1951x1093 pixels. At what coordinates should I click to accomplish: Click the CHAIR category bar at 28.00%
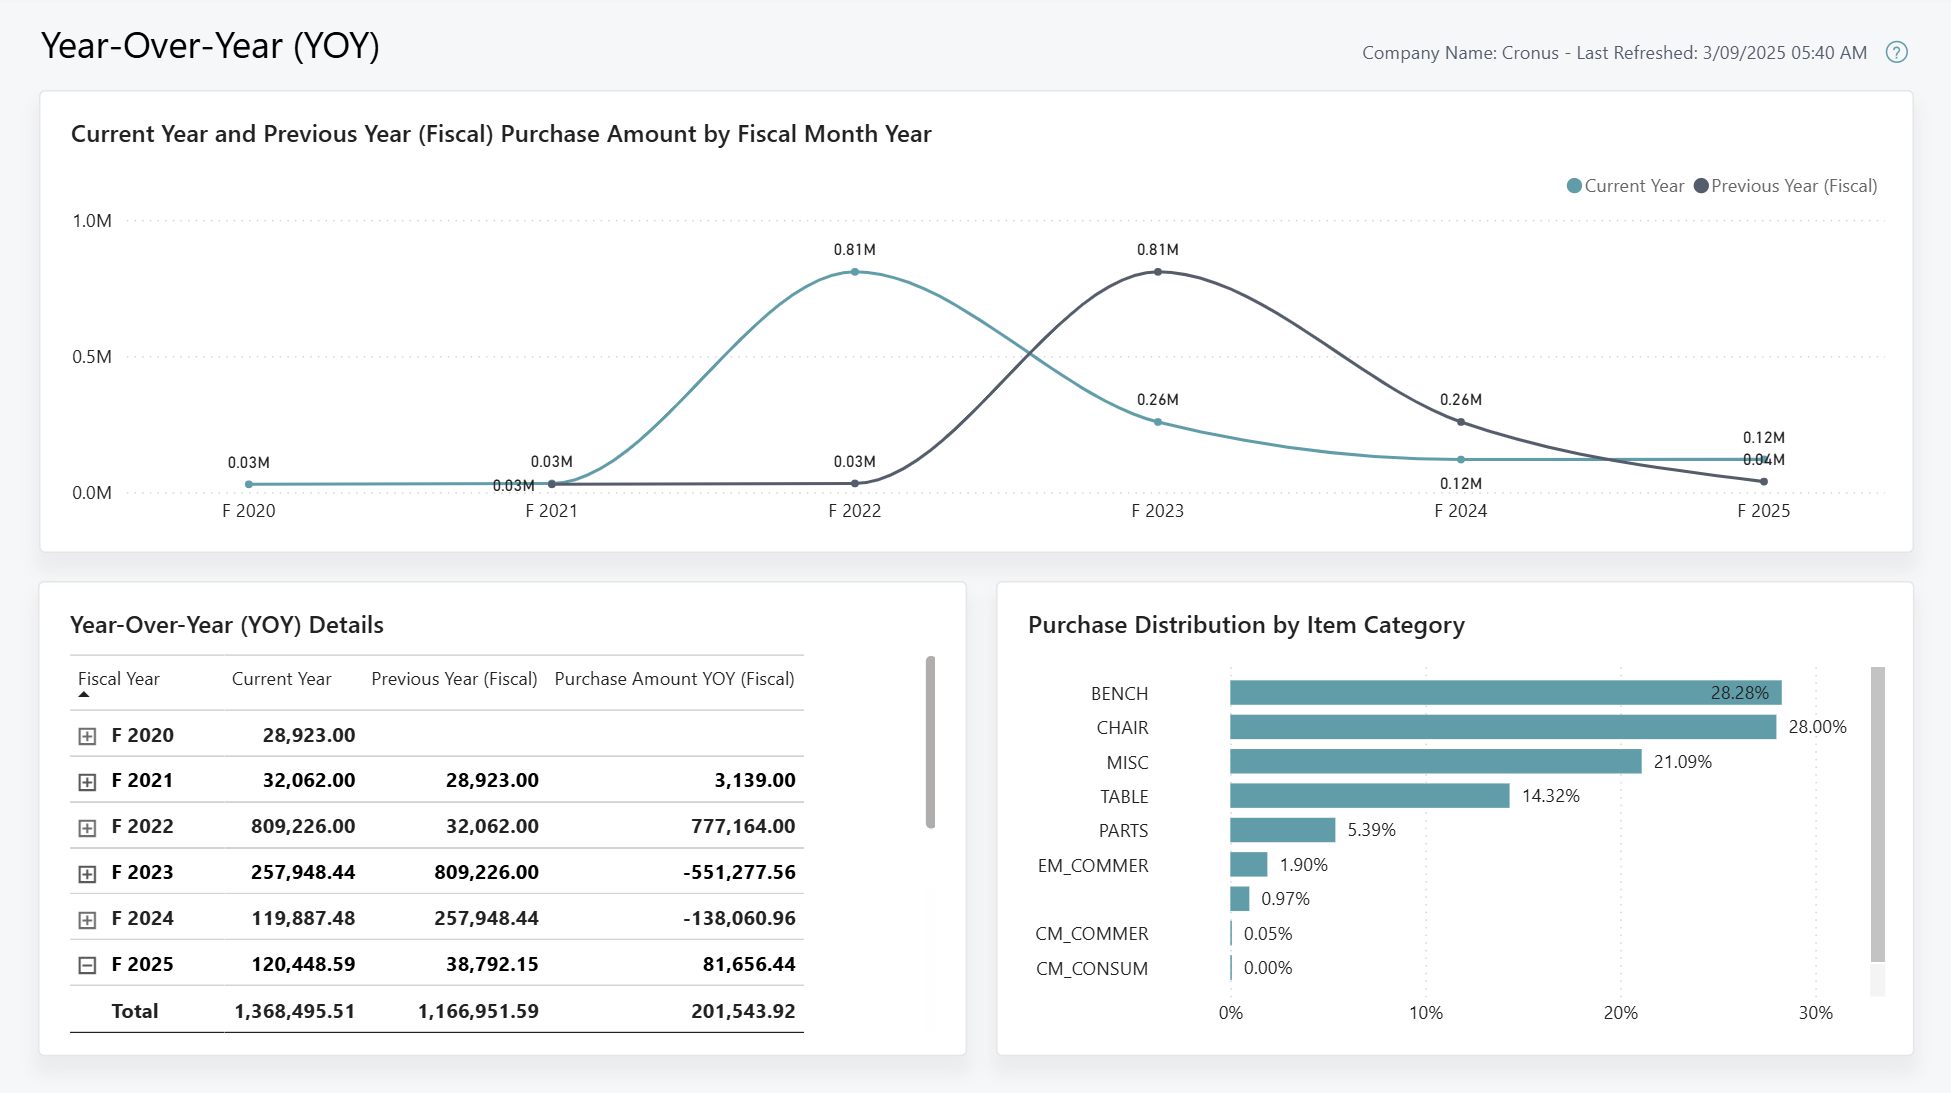click(x=1500, y=727)
